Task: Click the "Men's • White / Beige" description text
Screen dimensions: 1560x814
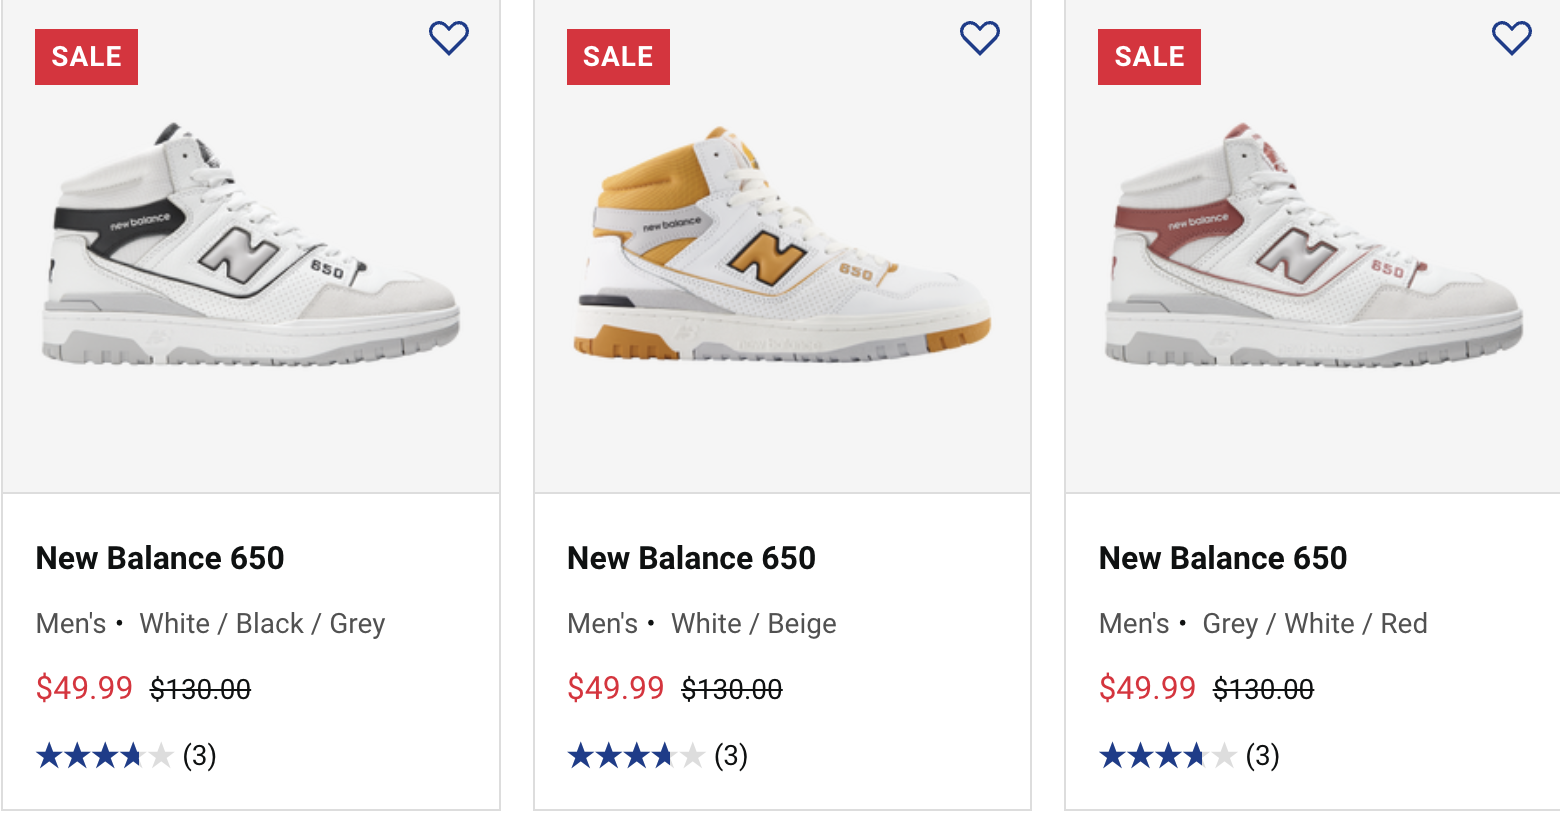Action: [x=702, y=624]
